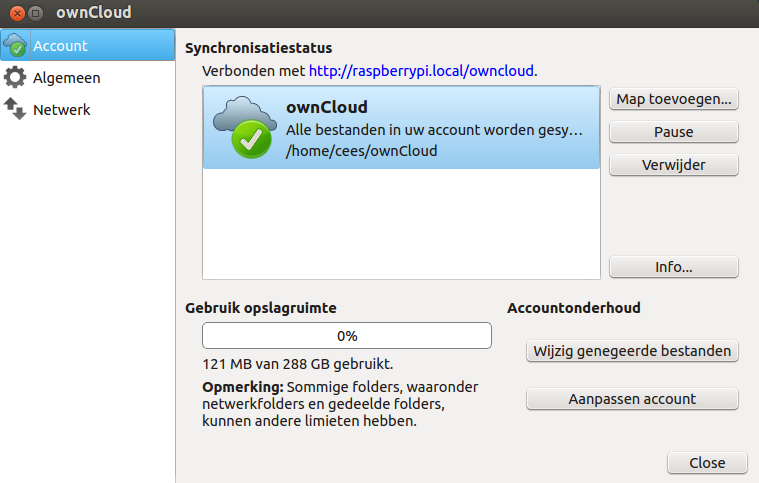Image resolution: width=759 pixels, height=483 pixels.
Task: Click the Verwijder button
Action: pyautogui.click(x=673, y=164)
